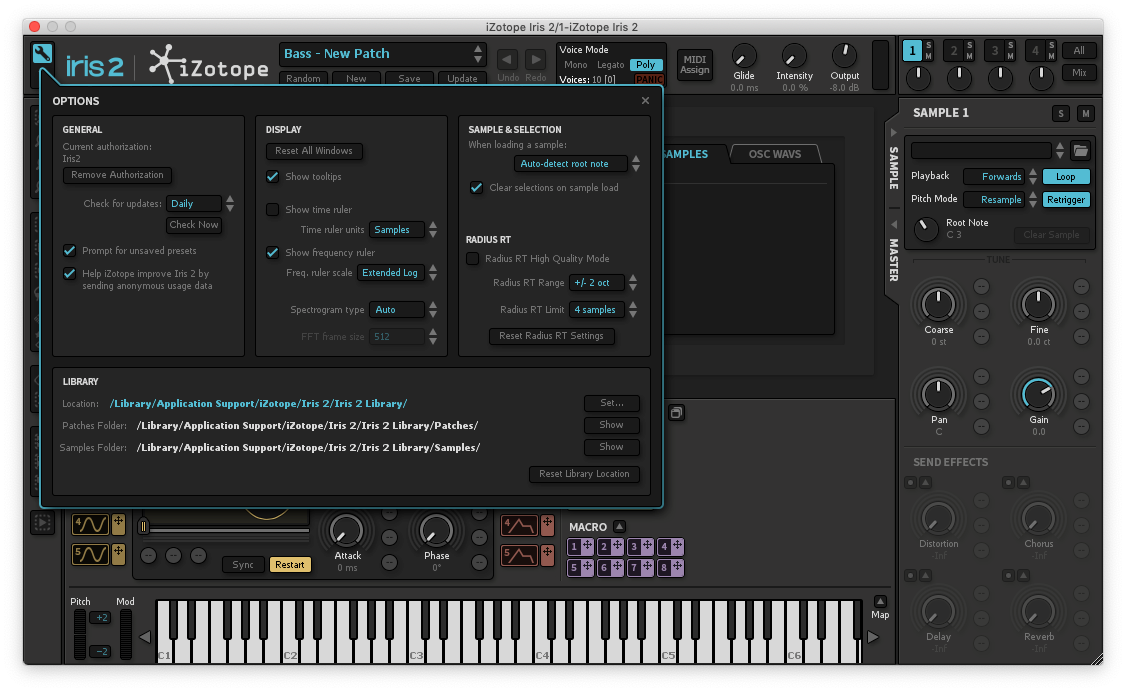This screenshot has width=1126, height=692.
Task: Switch to OSC WAVS tab
Action: pos(774,154)
